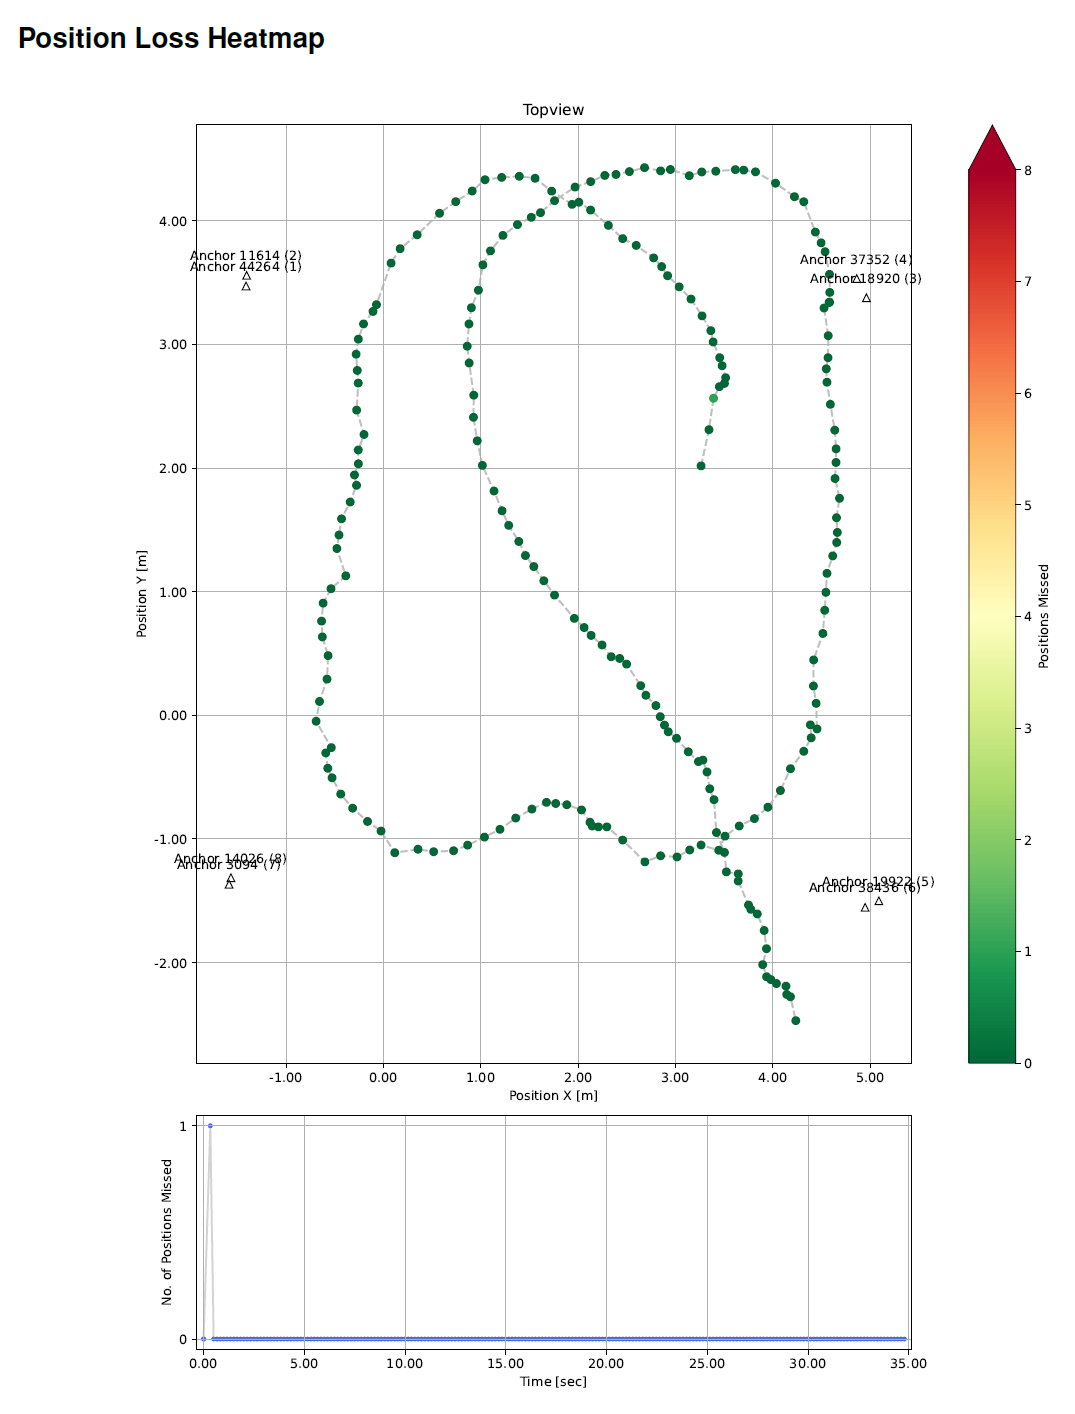Click the Anchor 37352 (4) triangle marker
This screenshot has width=1075, height=1414.
(857, 279)
